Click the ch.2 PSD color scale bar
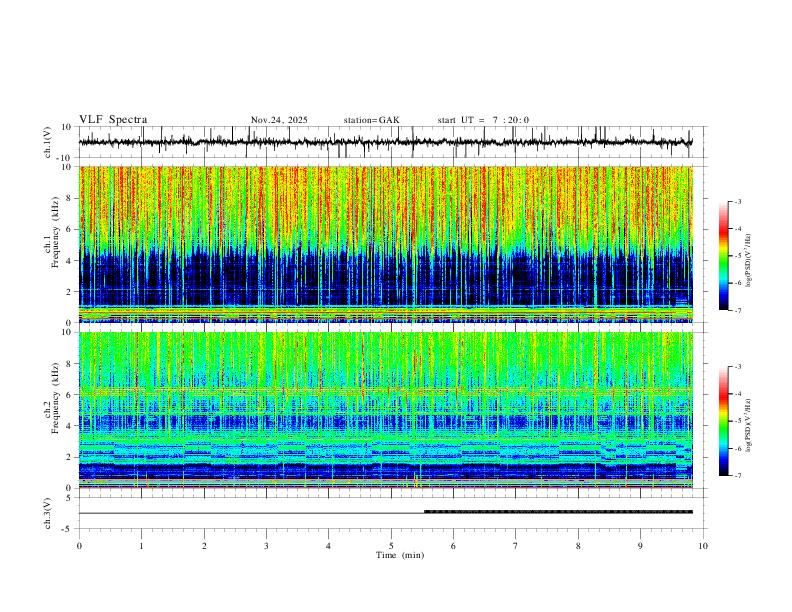792x612 pixels. tap(723, 421)
